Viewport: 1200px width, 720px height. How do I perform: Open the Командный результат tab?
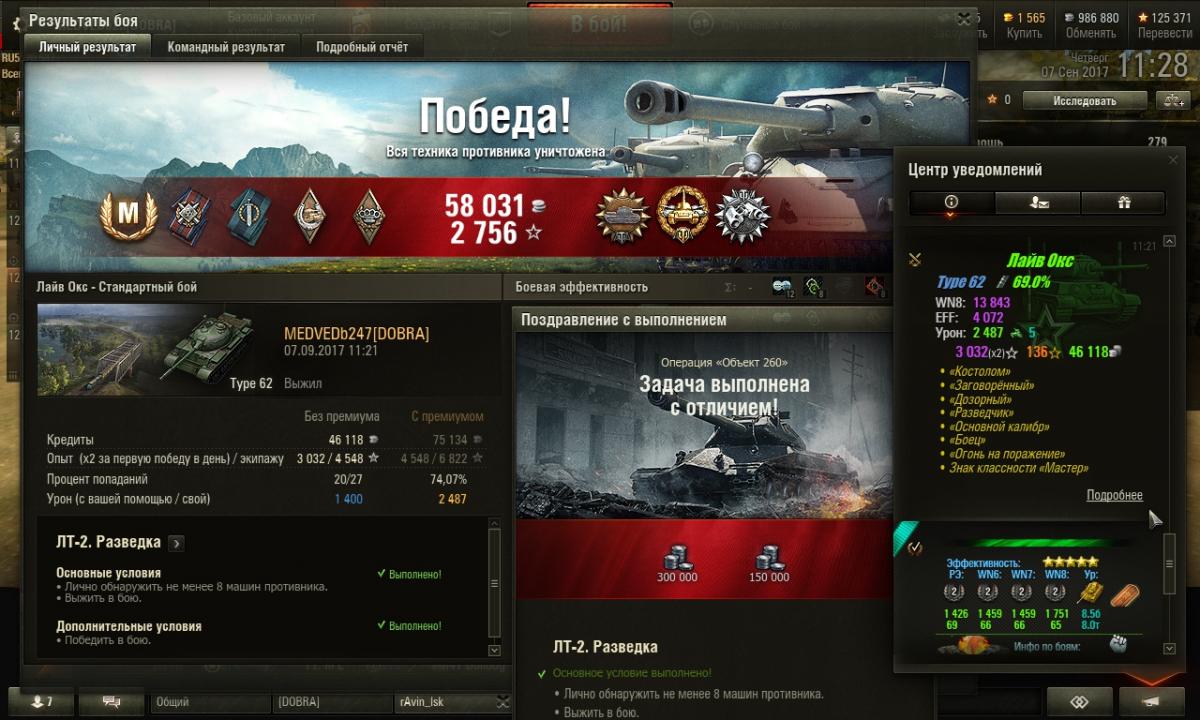click(226, 47)
